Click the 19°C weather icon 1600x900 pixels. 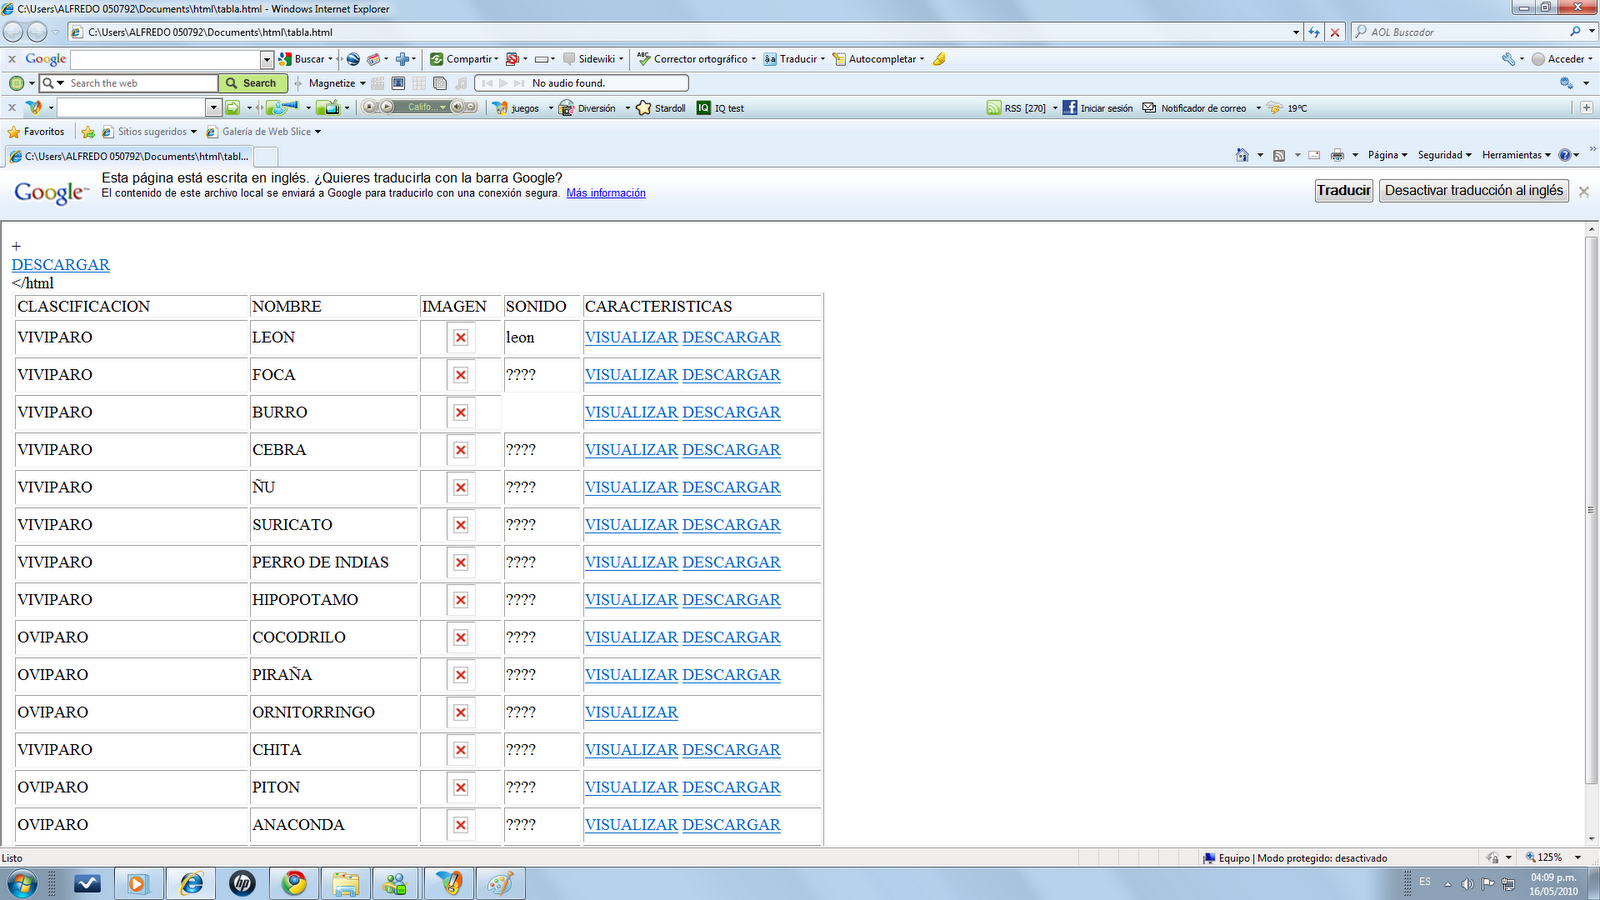(x=1275, y=108)
